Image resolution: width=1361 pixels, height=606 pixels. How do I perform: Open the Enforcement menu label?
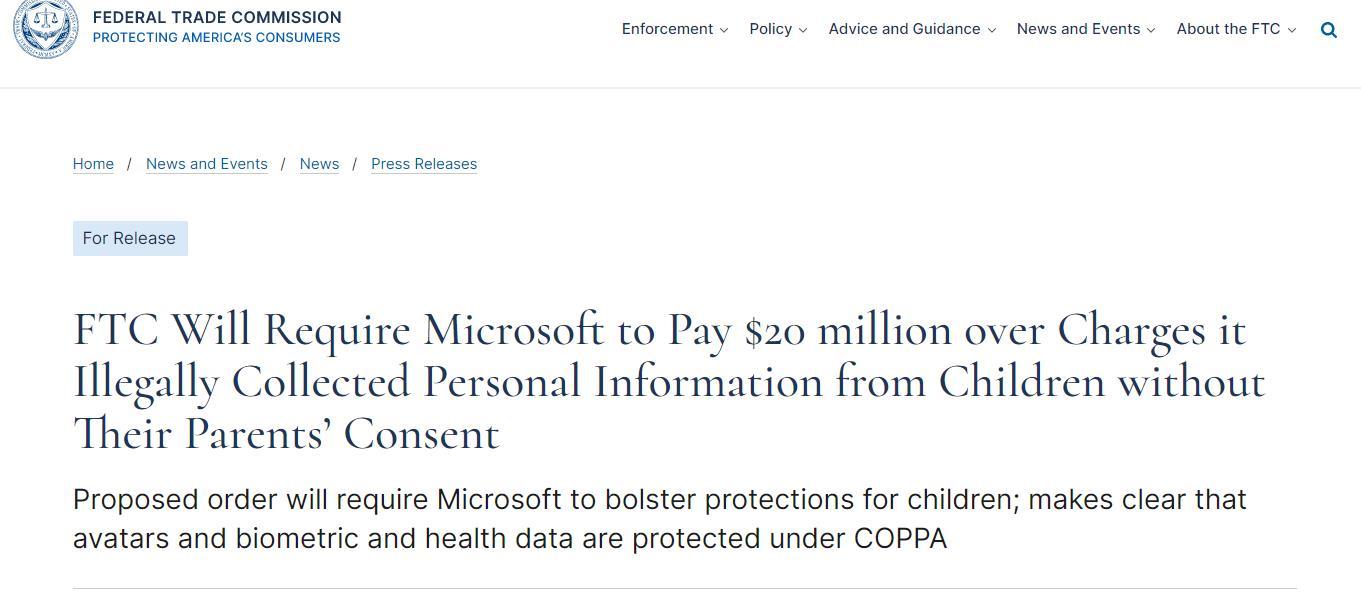(x=667, y=29)
